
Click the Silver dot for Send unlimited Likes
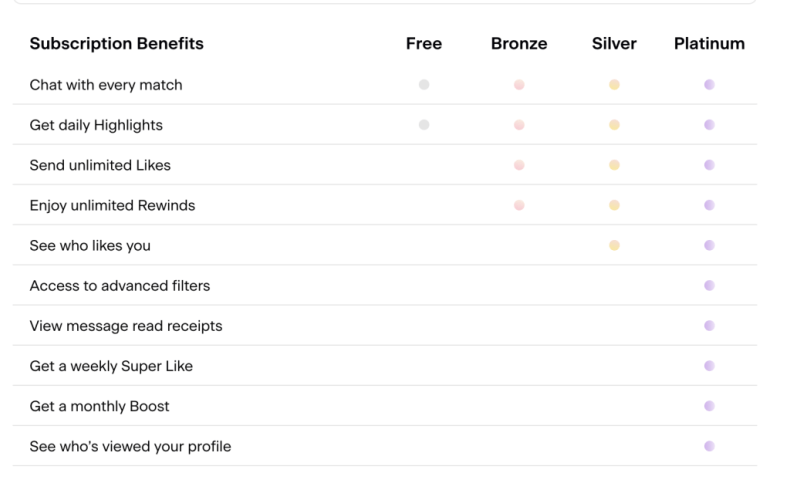(614, 165)
